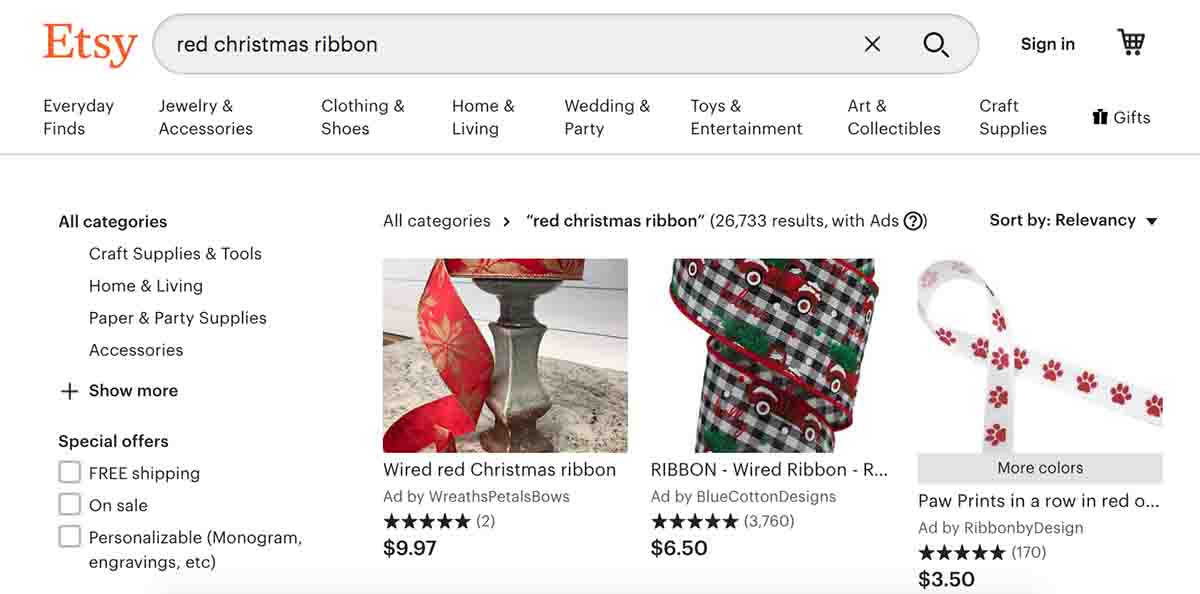Image resolution: width=1200 pixels, height=594 pixels.
Task: Expand the Craft Supplies & Tools category
Action: click(175, 254)
